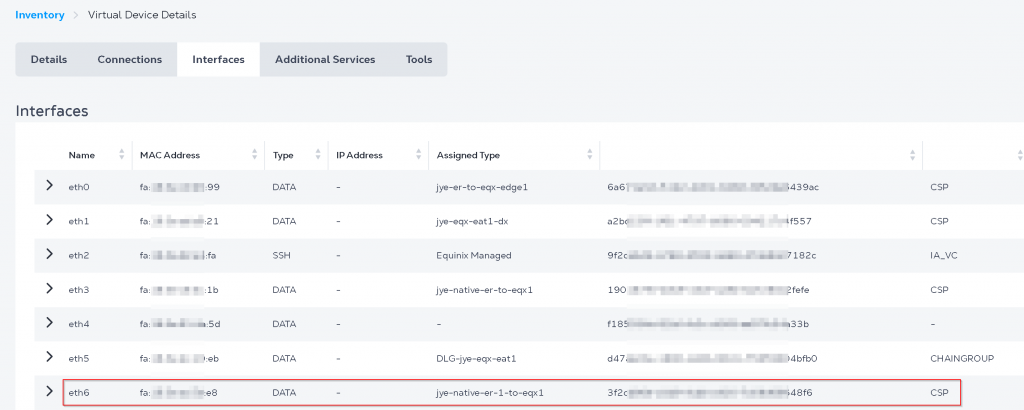Image resolution: width=1024 pixels, height=410 pixels.
Task: Select the jye-native-er-1-to-eqx1 cell
Action: point(491,392)
